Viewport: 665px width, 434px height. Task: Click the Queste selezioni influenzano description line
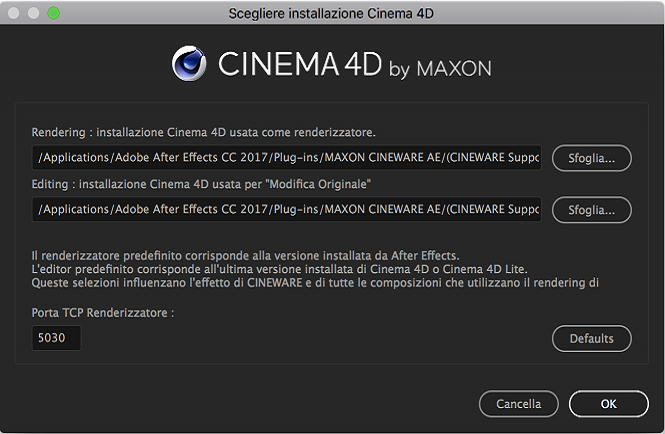315,283
